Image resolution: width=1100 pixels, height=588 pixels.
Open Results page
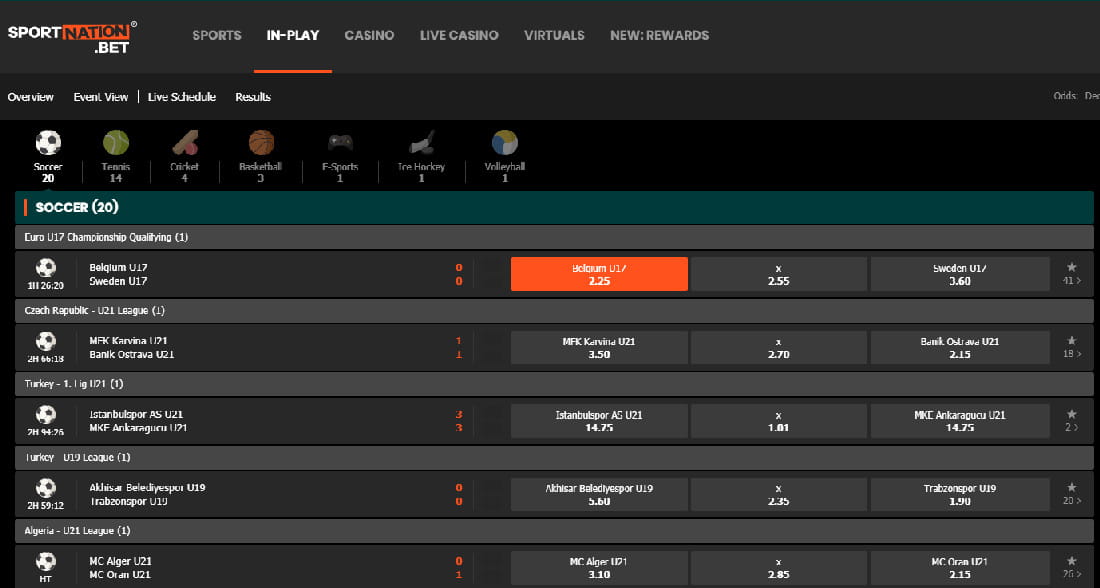pyautogui.click(x=253, y=97)
